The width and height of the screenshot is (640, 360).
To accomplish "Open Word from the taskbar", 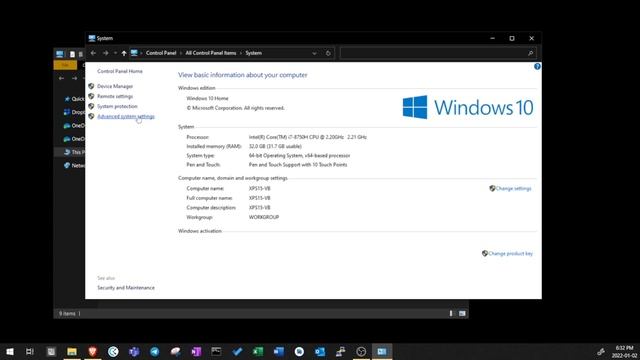I will click(x=278, y=351).
